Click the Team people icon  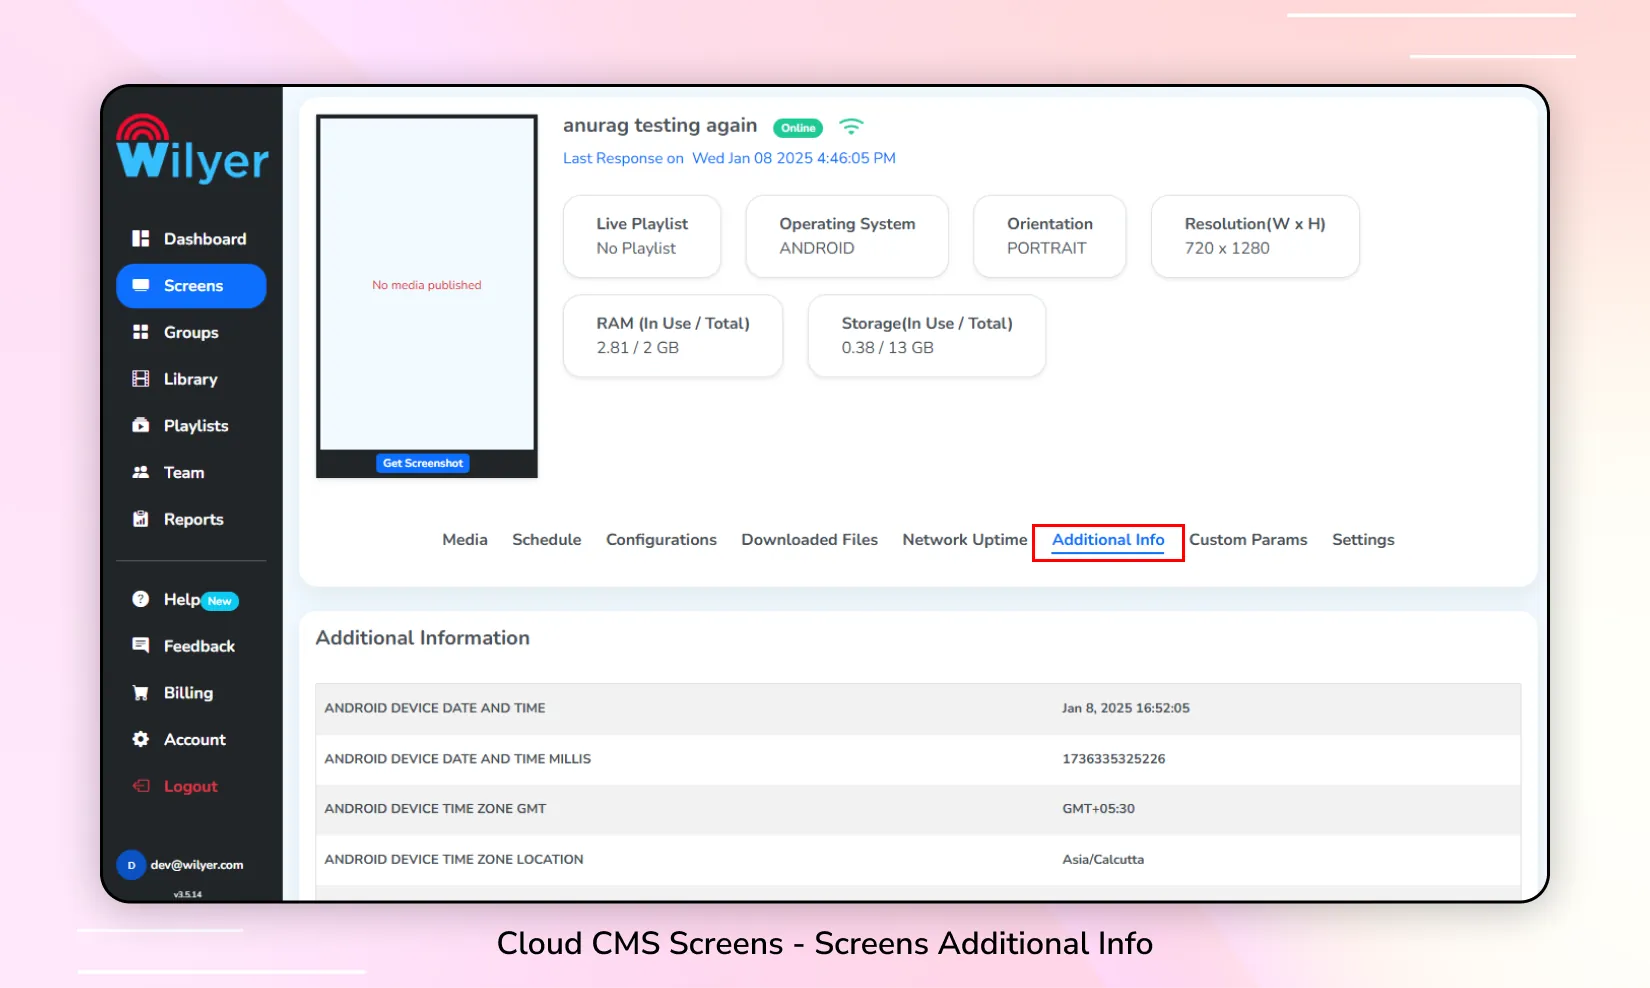pyautogui.click(x=141, y=472)
